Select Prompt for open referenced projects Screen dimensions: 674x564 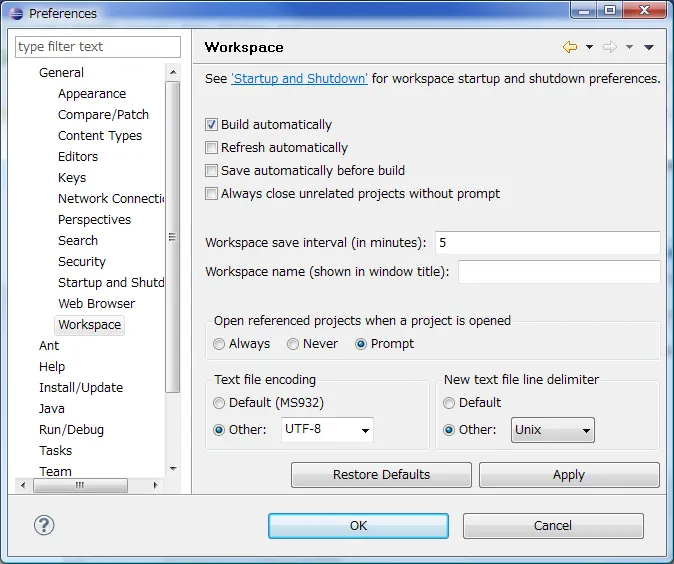[x=361, y=344]
